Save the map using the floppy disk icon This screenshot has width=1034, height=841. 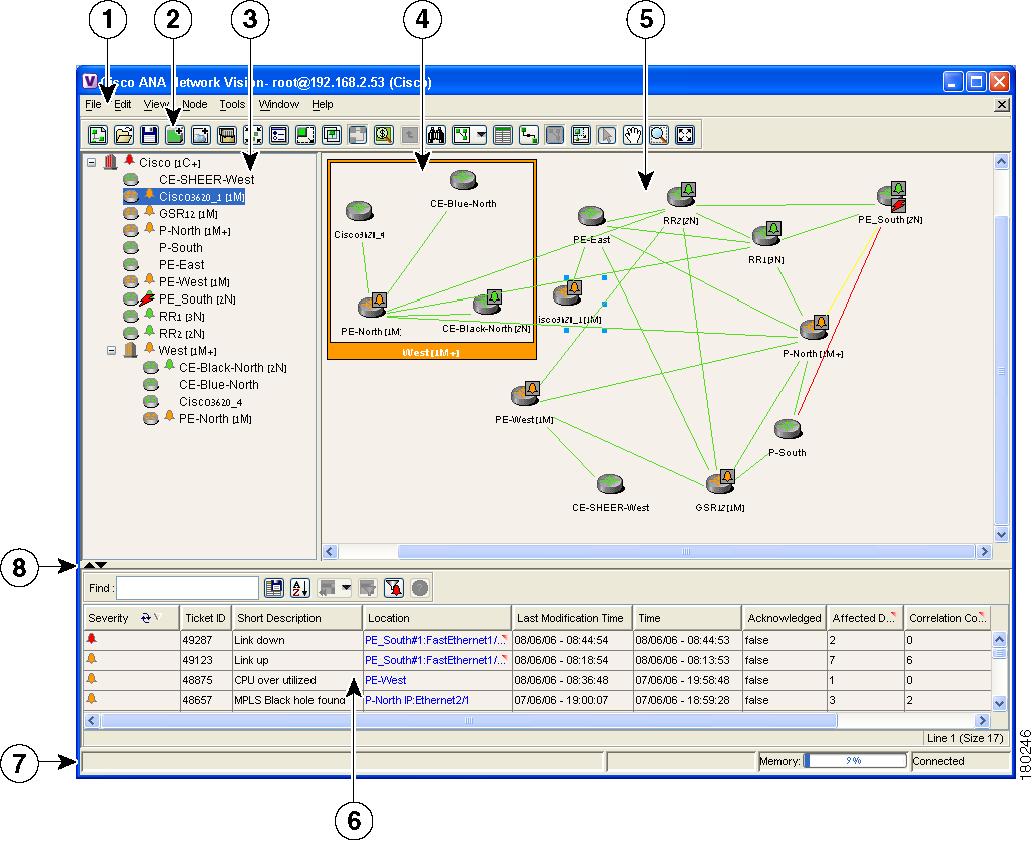[x=149, y=135]
